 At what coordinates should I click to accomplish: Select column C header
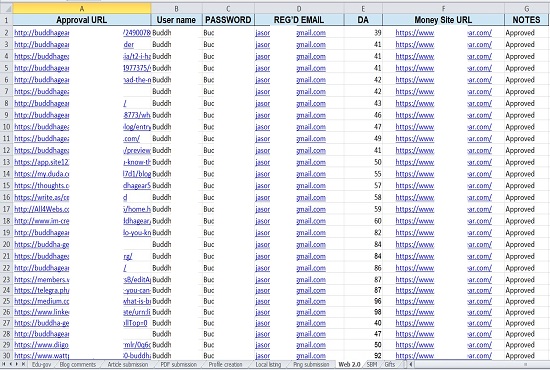228,9
